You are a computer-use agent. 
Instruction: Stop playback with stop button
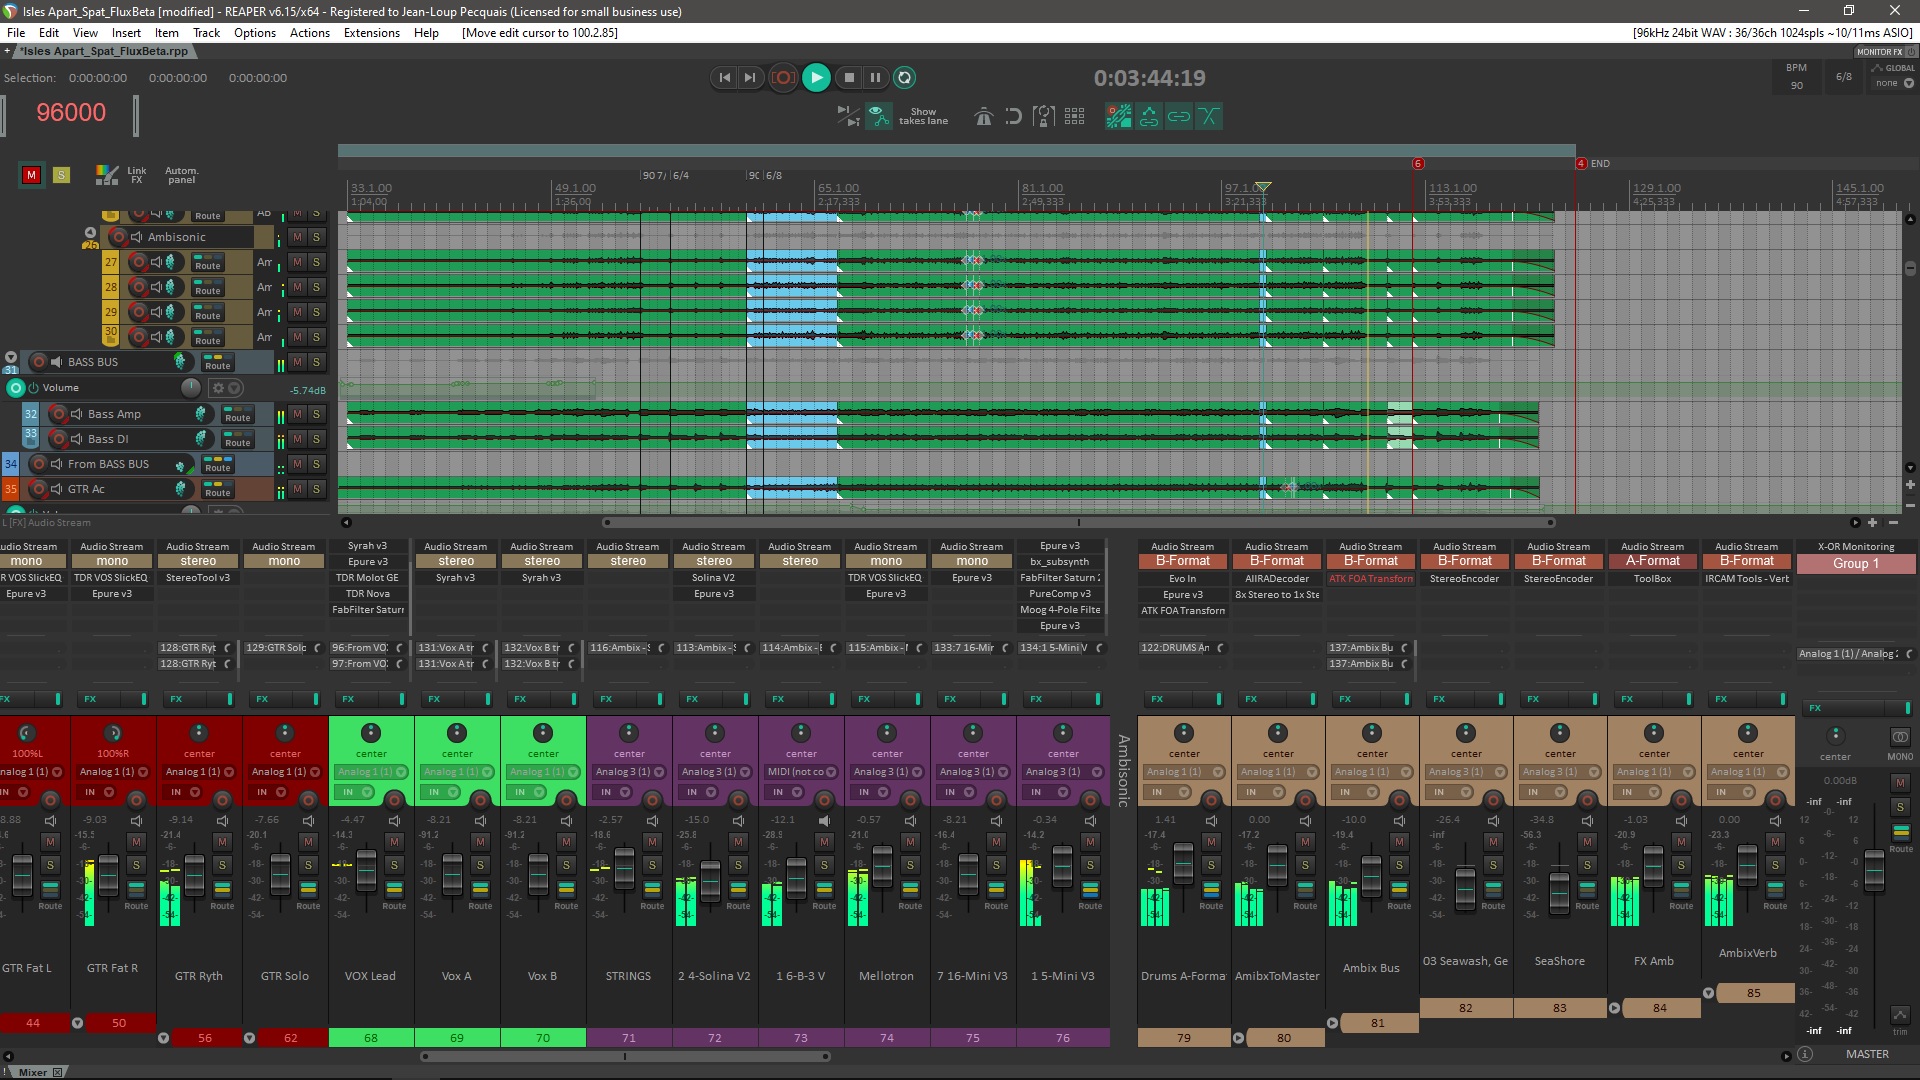[x=849, y=78]
